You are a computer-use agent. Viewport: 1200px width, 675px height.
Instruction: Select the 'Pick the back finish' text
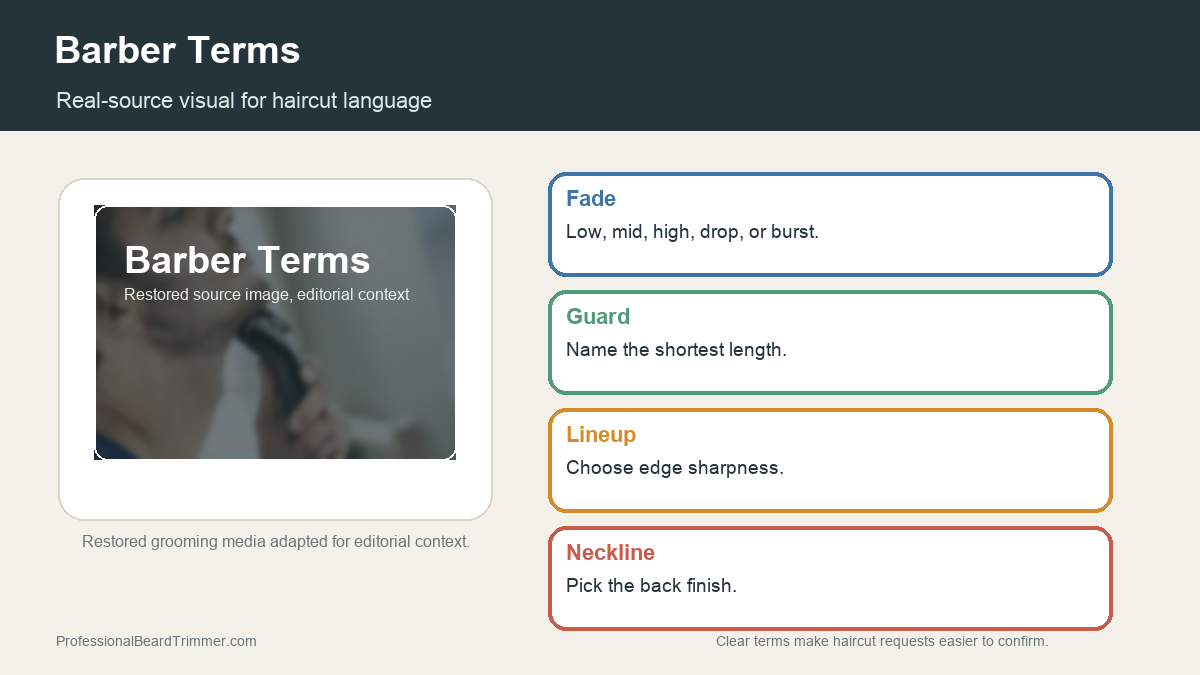point(651,586)
